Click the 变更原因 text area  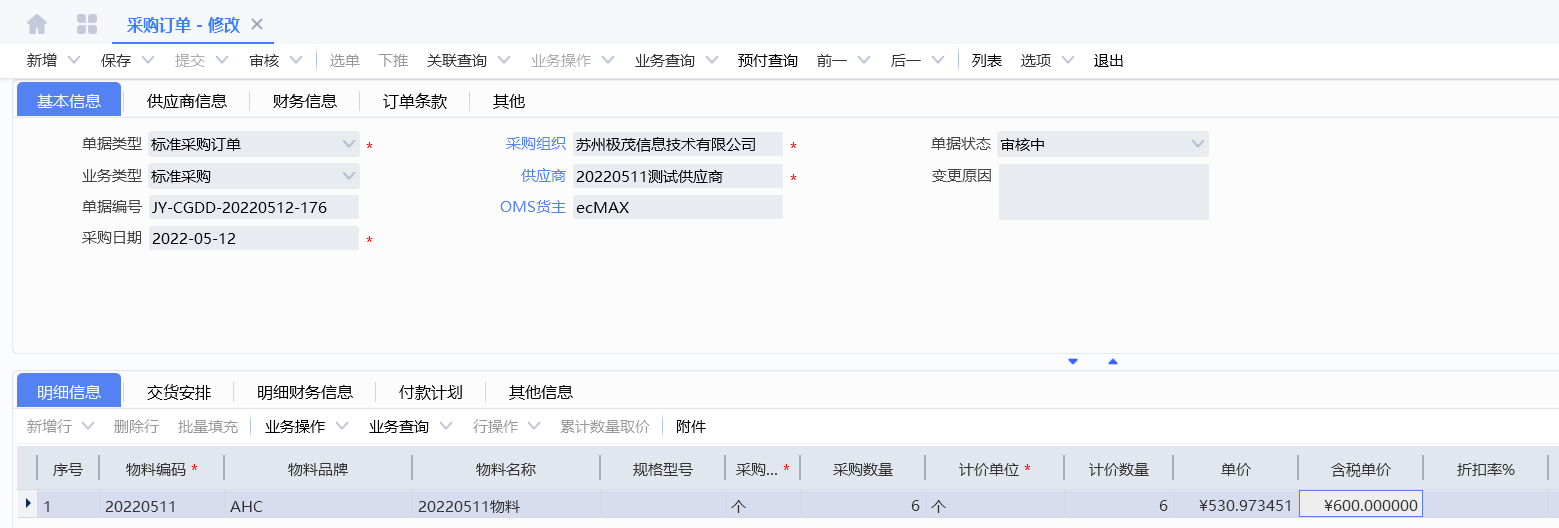point(1103,192)
